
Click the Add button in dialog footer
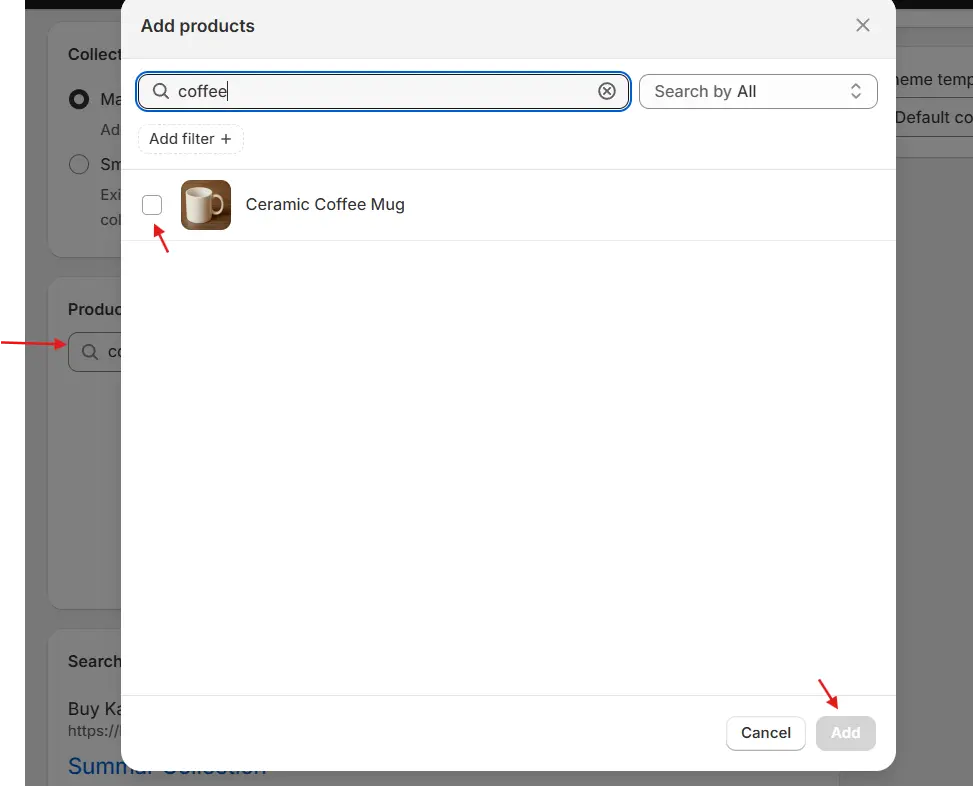[x=845, y=733]
